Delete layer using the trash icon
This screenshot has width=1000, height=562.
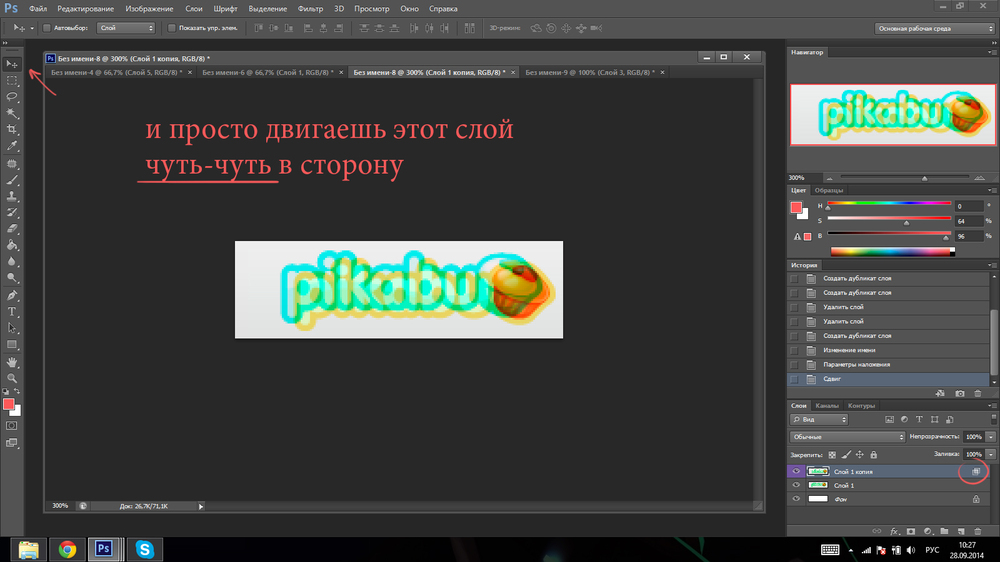click(977, 532)
